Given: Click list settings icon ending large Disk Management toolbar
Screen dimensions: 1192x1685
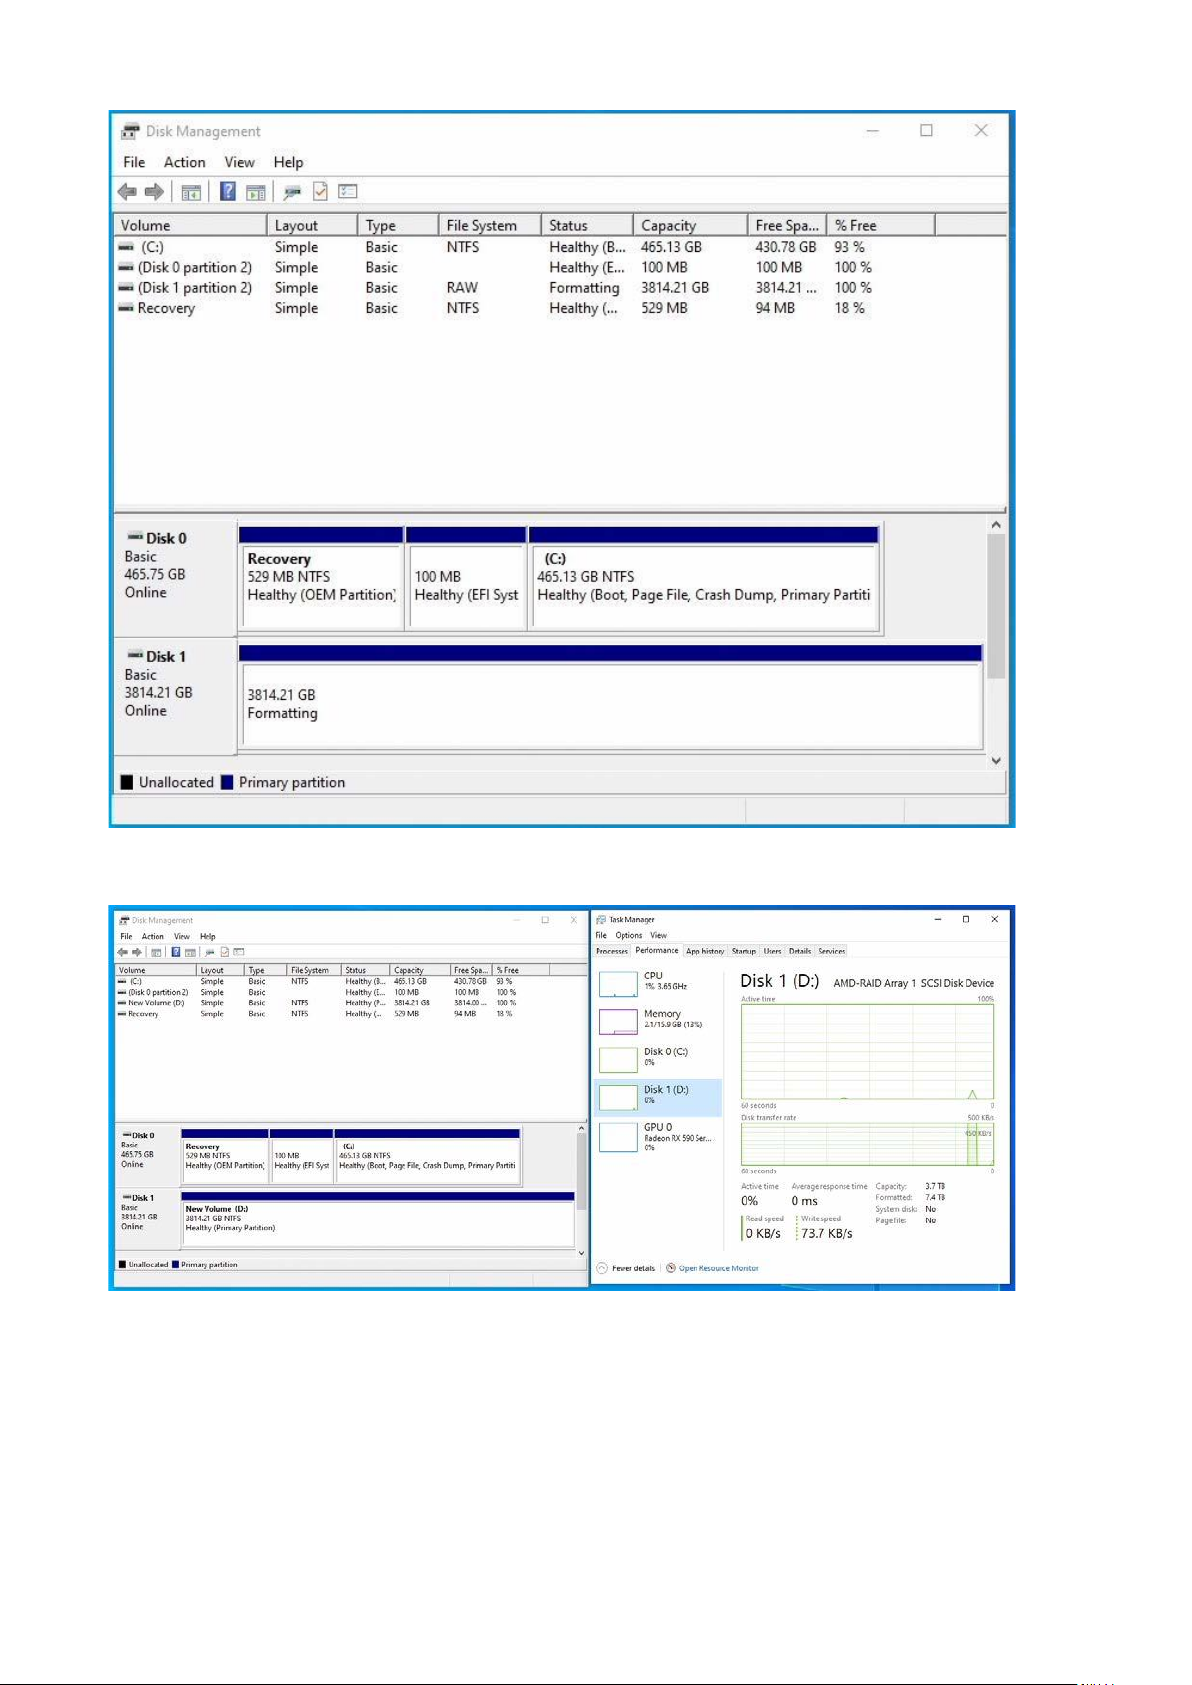Looking at the screenshot, I should pos(348,191).
